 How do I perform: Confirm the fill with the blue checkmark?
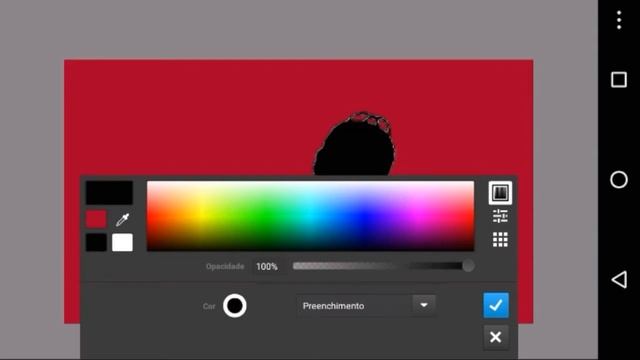point(496,305)
